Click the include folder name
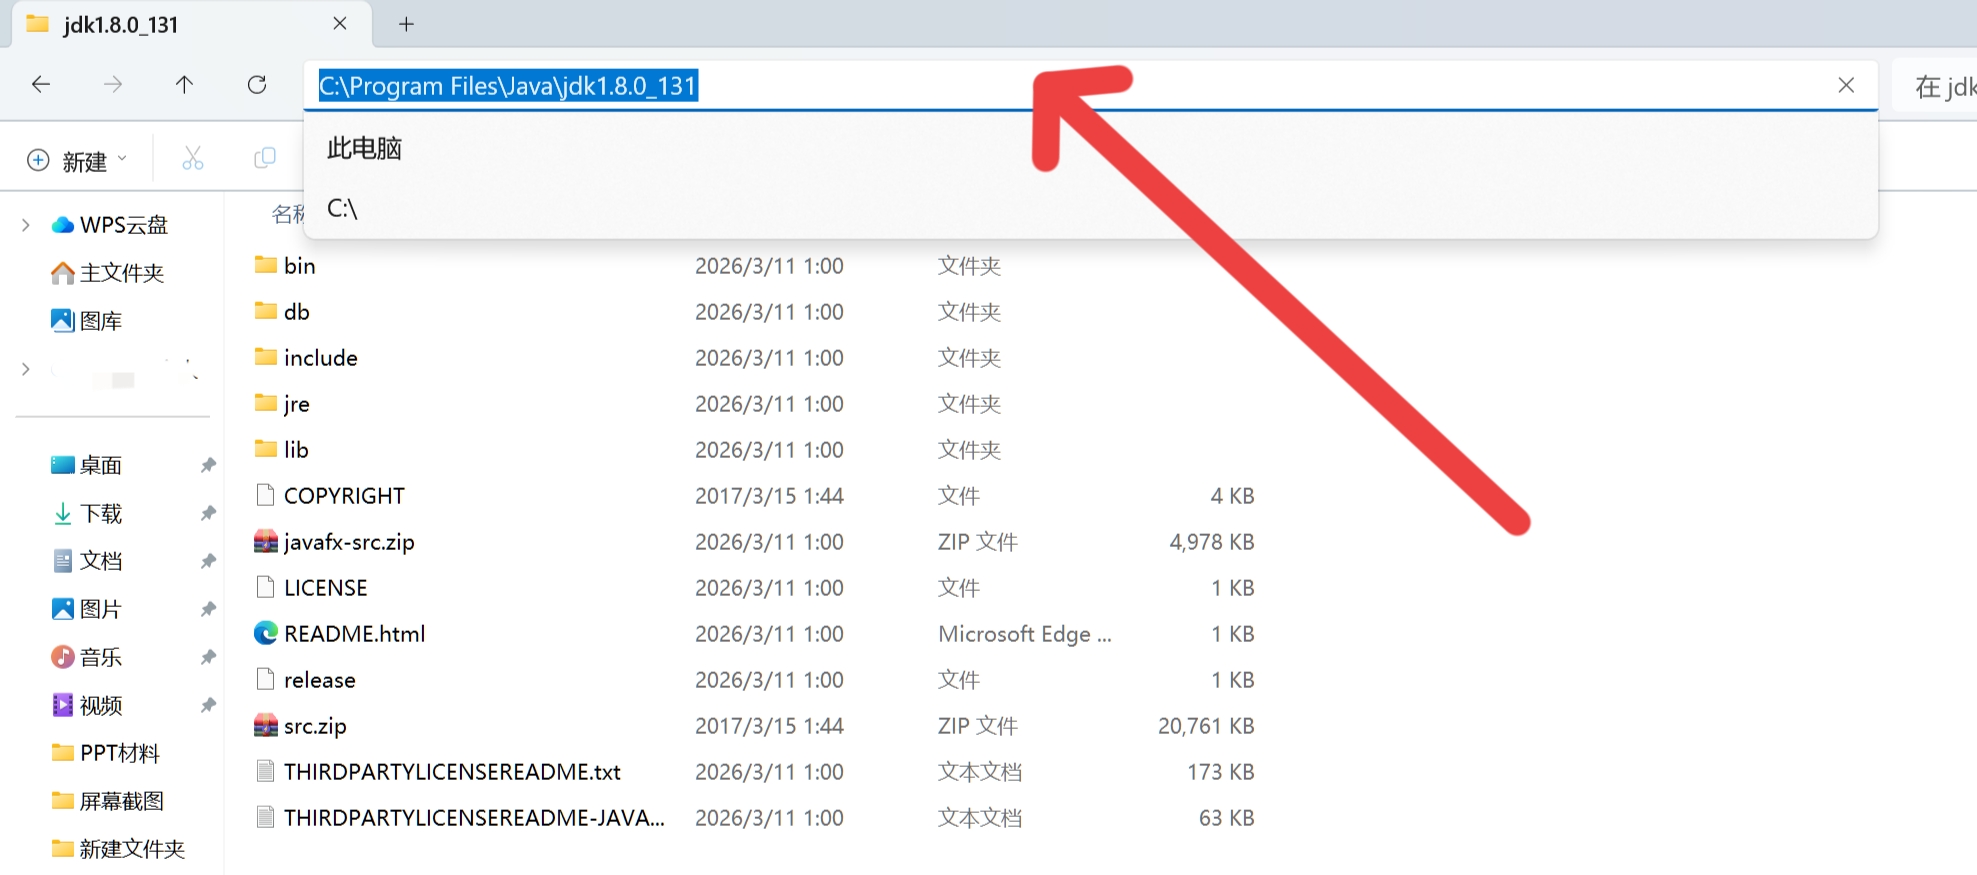1977x875 pixels. click(x=321, y=358)
